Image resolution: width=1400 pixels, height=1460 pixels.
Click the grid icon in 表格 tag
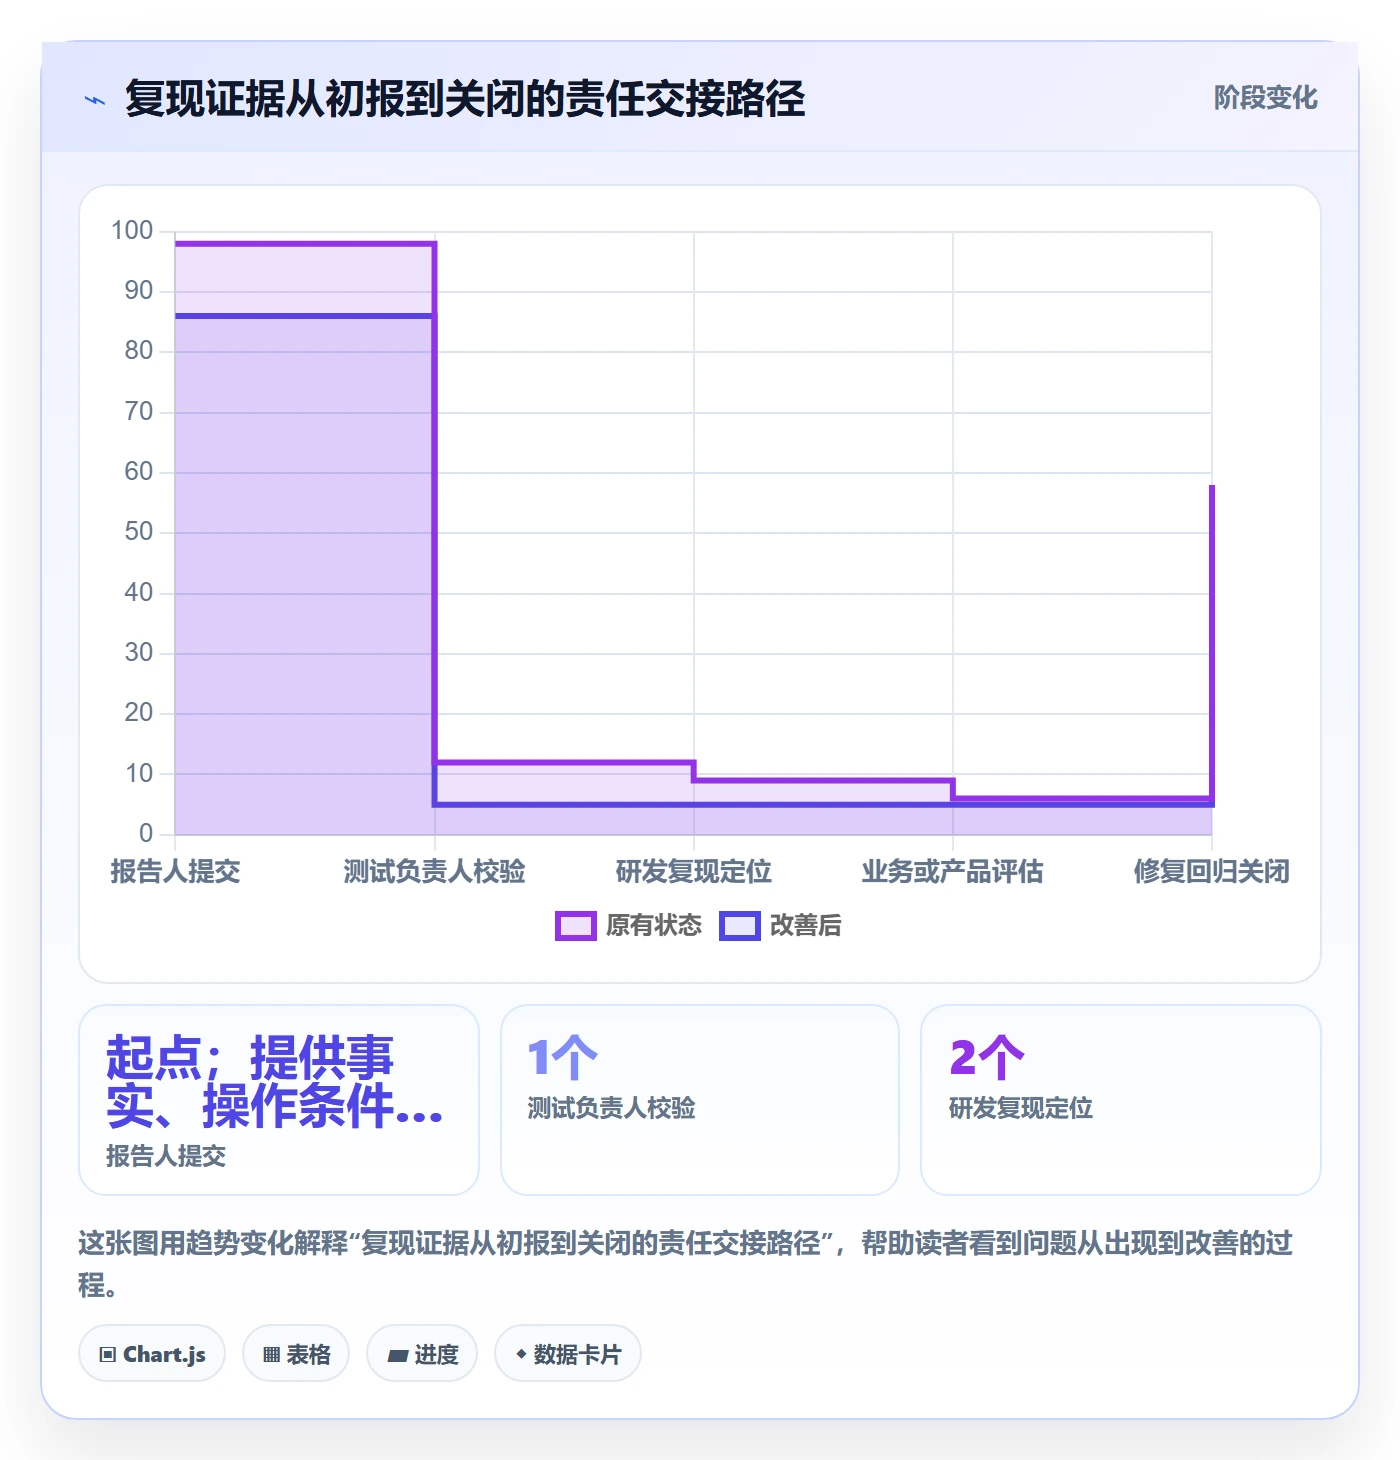271,1355
